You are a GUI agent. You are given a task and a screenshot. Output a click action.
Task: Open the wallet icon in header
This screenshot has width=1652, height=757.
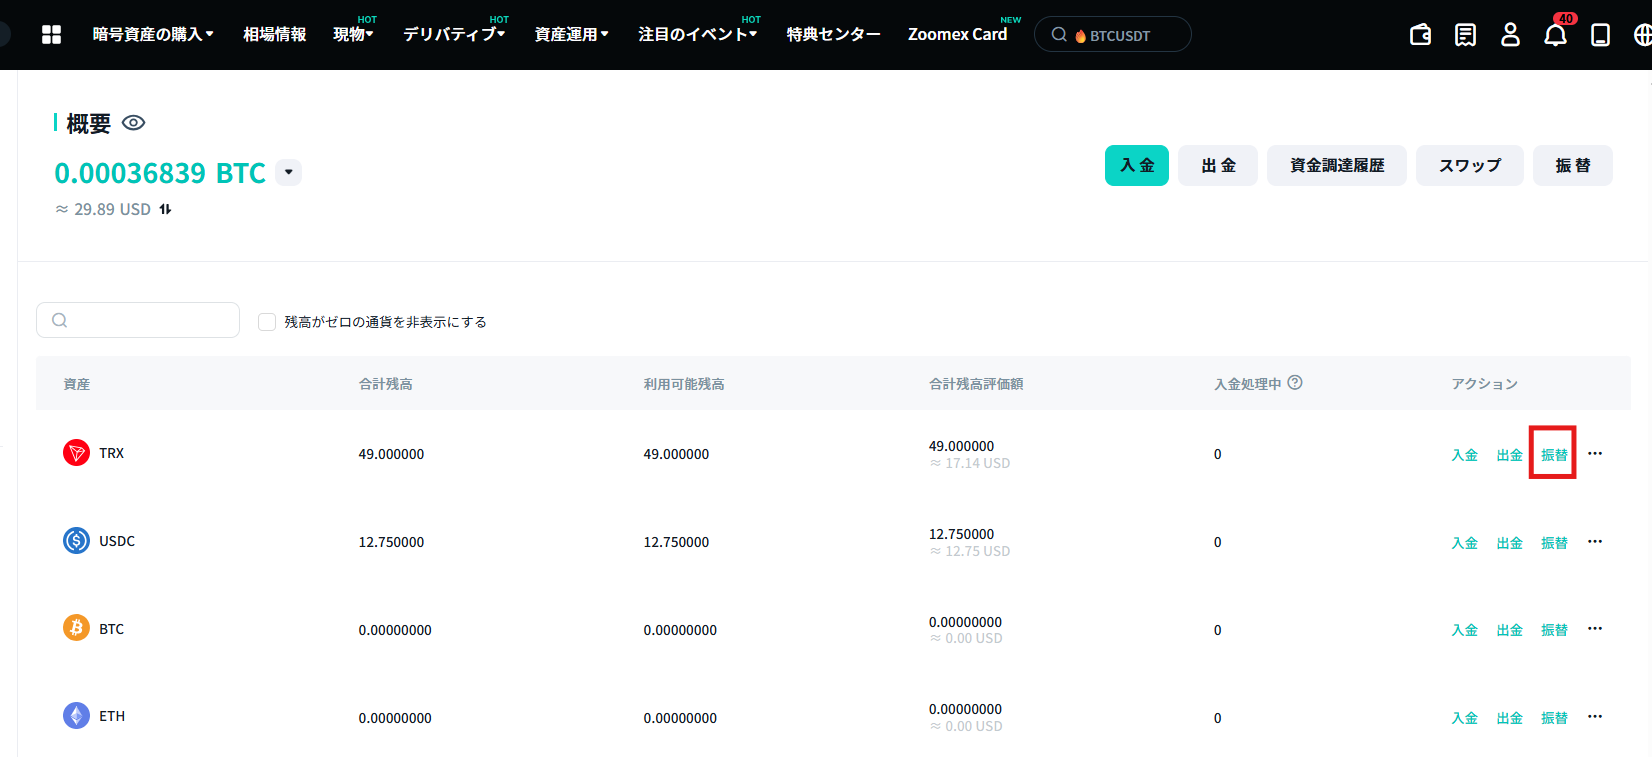pos(1420,35)
